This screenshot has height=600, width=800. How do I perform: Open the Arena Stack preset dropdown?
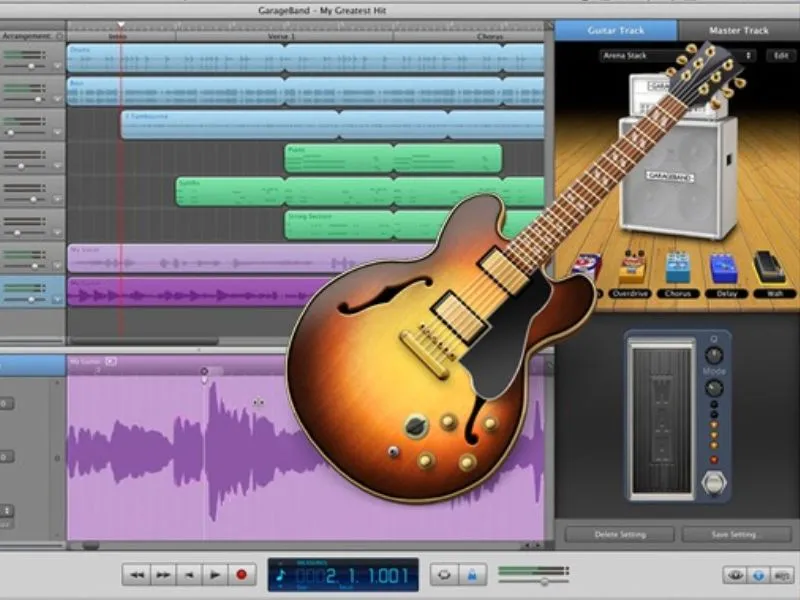tap(678, 56)
